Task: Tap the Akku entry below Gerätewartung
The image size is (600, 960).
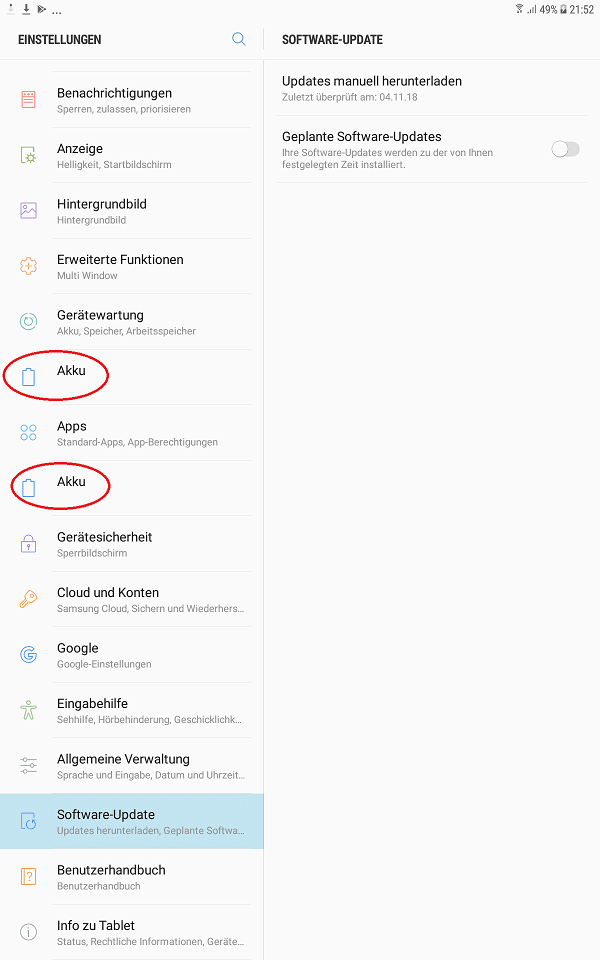Action: [x=132, y=377]
